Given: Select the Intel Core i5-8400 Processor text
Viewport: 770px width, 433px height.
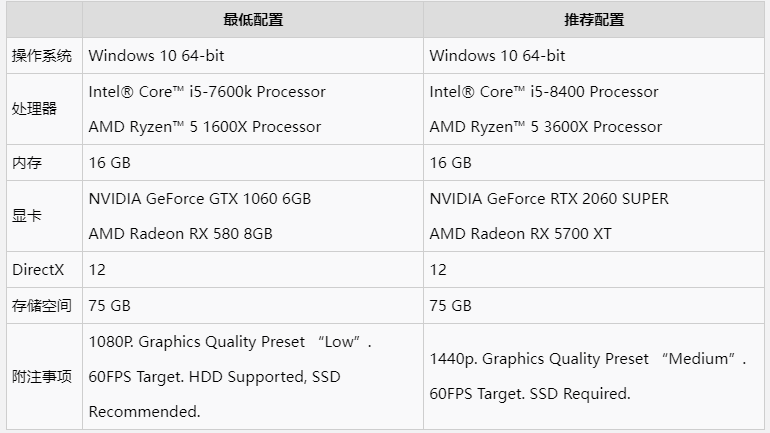Looking at the screenshot, I should click(544, 92).
